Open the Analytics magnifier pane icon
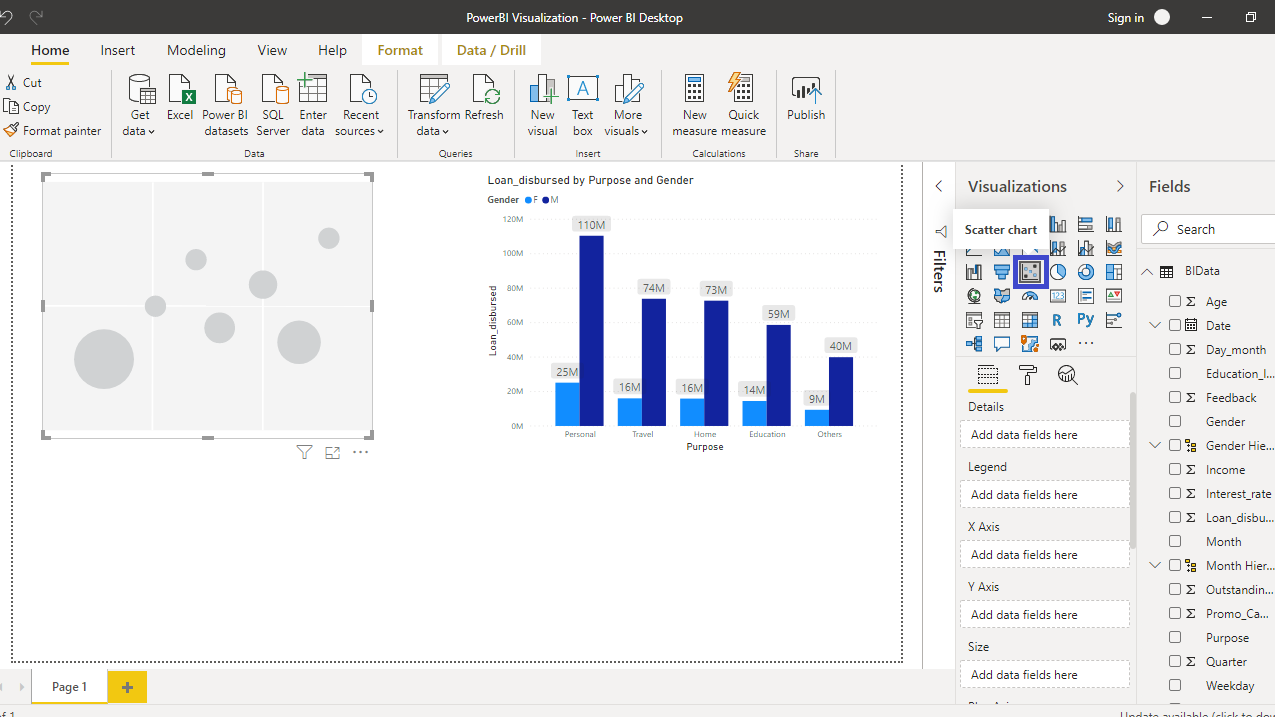The image size is (1275, 717). point(1068,376)
